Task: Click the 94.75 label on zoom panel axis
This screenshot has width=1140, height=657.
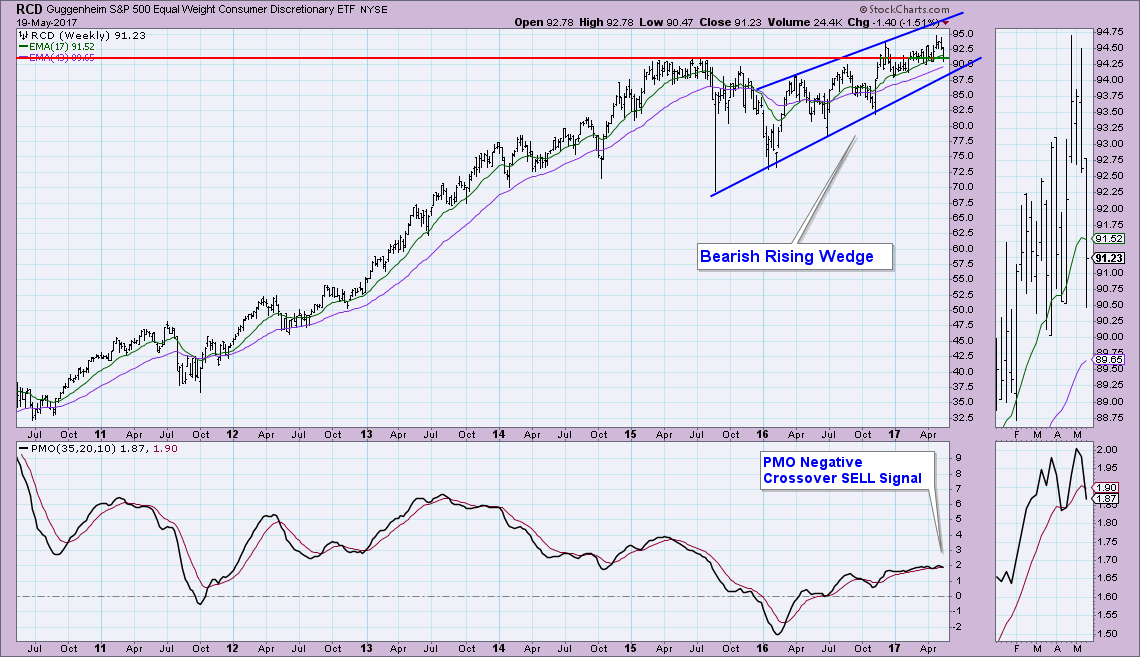Action: pyautogui.click(x=1108, y=31)
